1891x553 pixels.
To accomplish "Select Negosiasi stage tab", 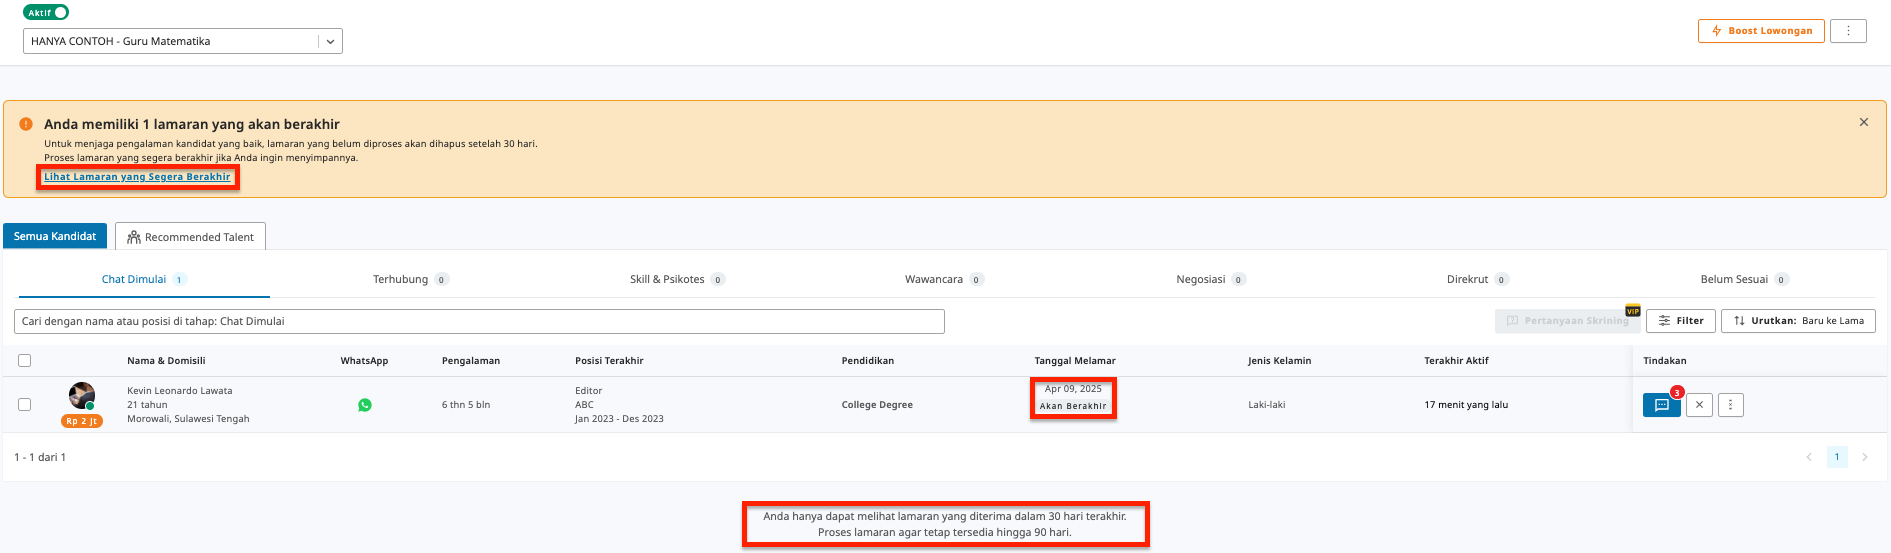I will pos(1211,279).
